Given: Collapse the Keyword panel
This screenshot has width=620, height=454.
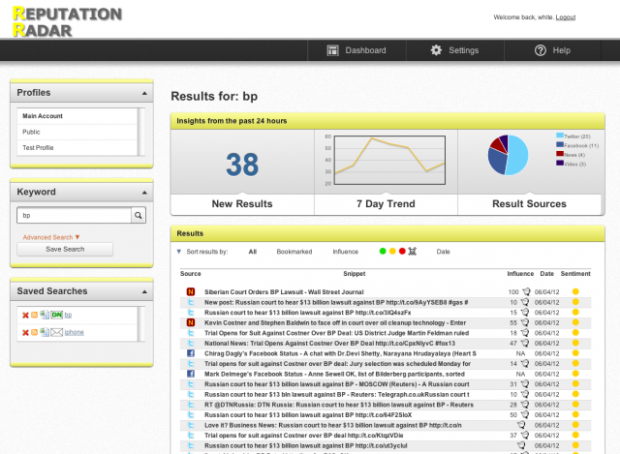Looking at the screenshot, I should 144,193.
